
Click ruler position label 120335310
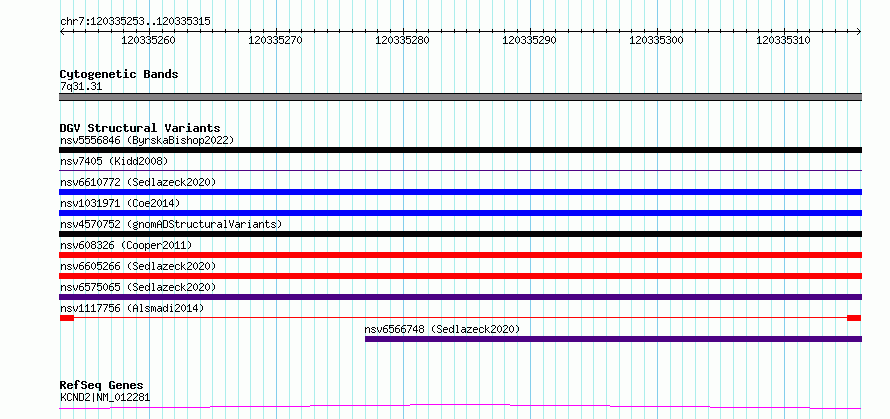784,40
